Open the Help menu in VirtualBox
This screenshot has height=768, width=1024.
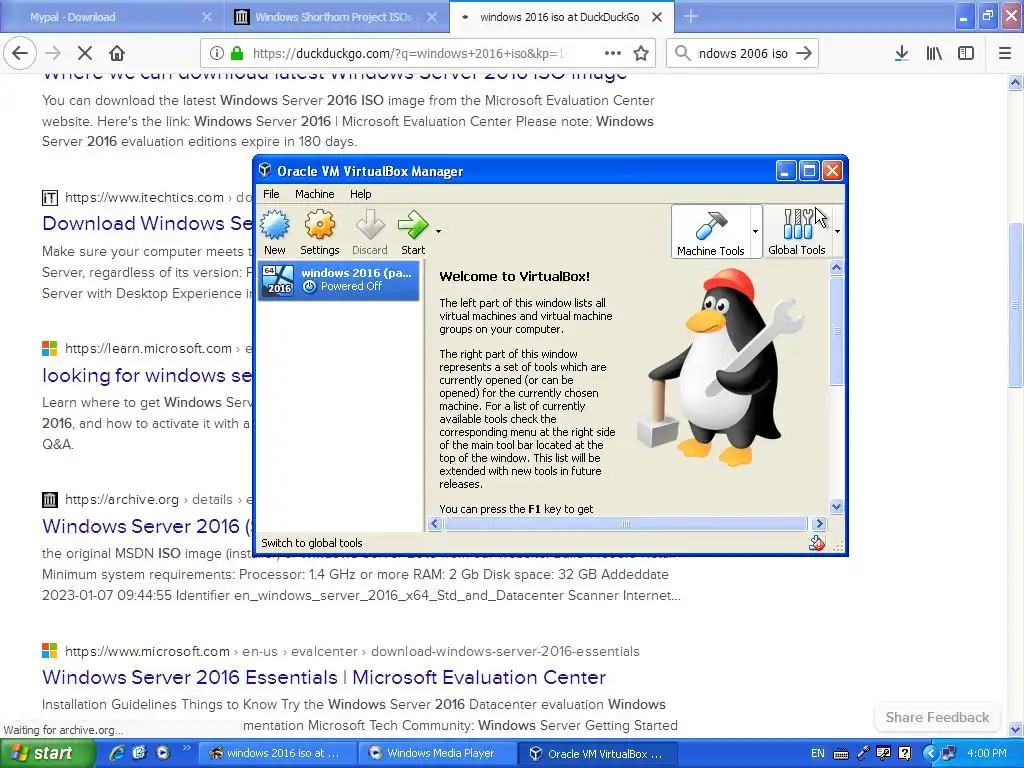pos(360,194)
